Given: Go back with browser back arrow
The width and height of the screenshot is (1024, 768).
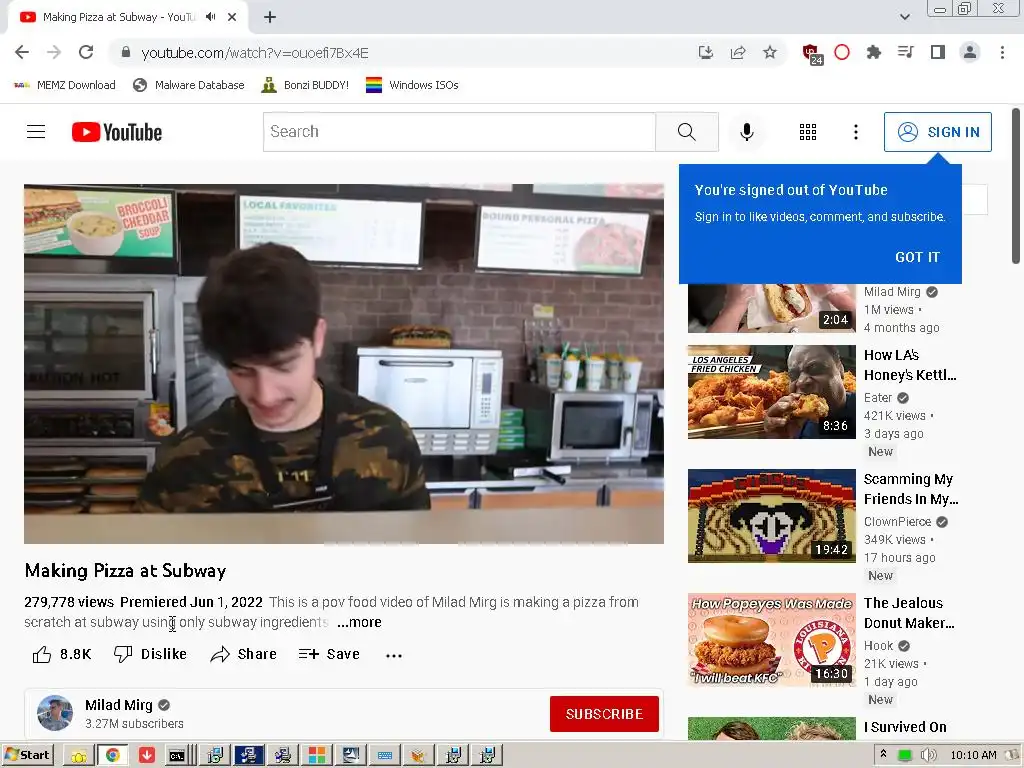Looking at the screenshot, I should pos(22,52).
